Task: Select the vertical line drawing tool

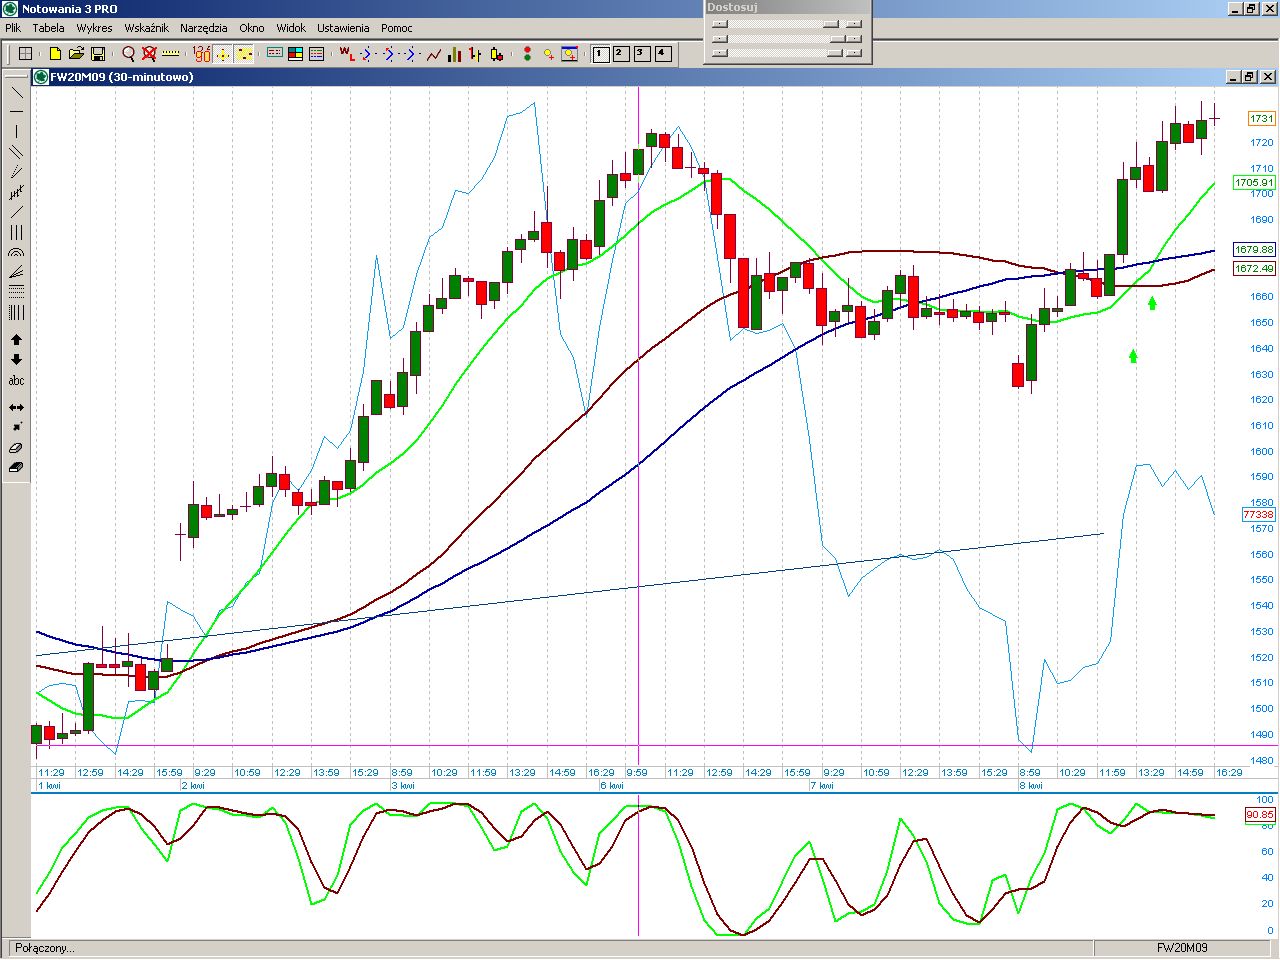Action: point(16,132)
